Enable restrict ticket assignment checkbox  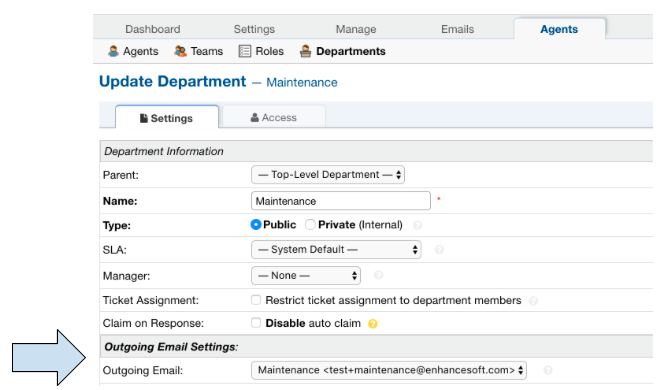click(256, 300)
